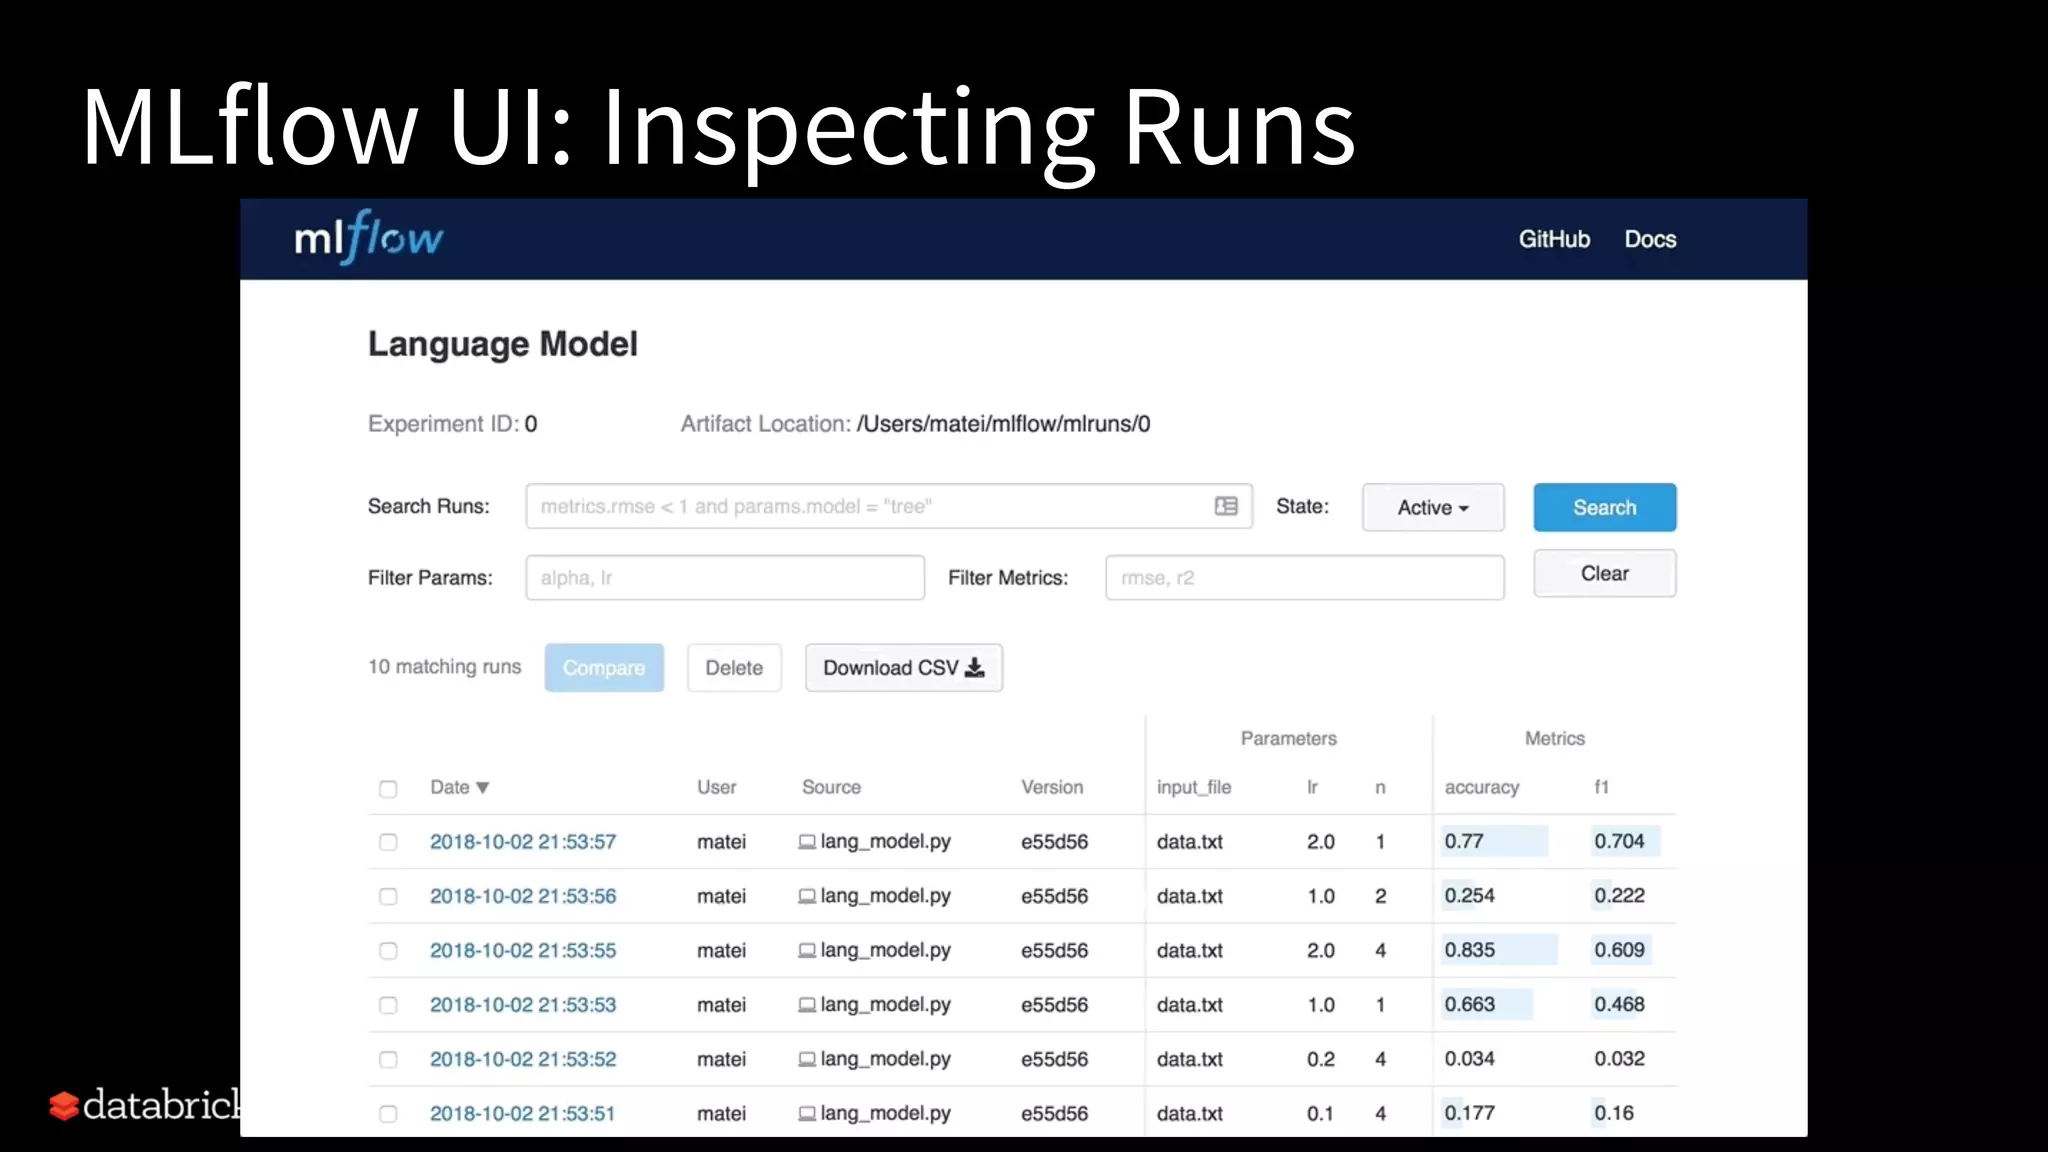The image size is (2048, 1152).
Task: Click the Clear button
Action: click(x=1604, y=574)
